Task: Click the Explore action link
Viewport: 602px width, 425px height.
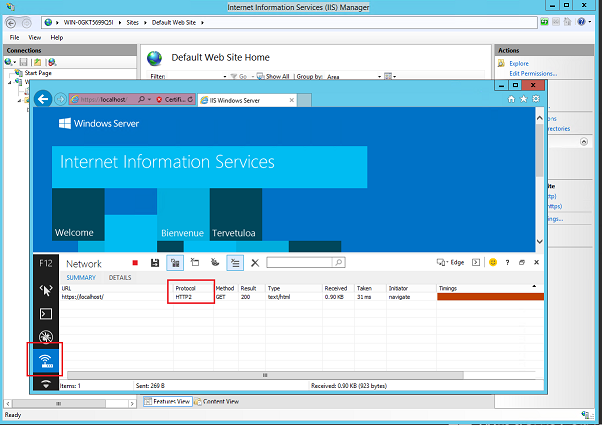Action: pos(519,63)
